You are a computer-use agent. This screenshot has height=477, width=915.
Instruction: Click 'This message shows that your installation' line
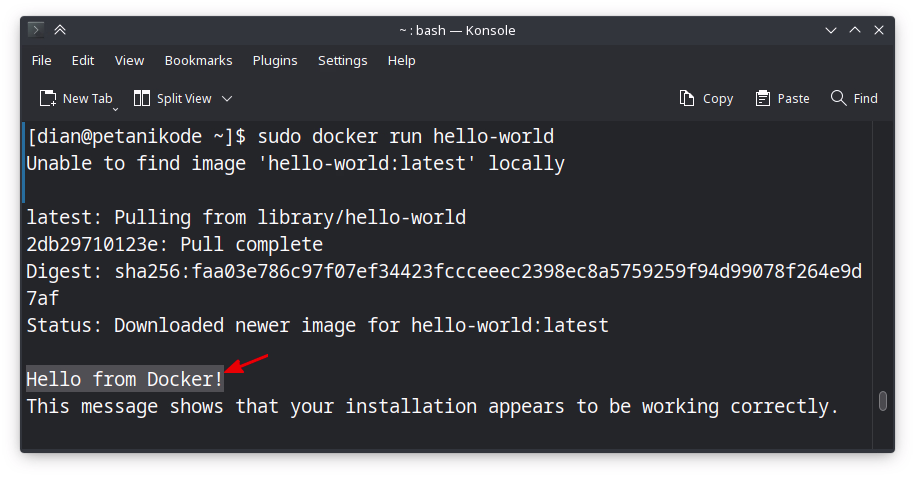(432, 406)
